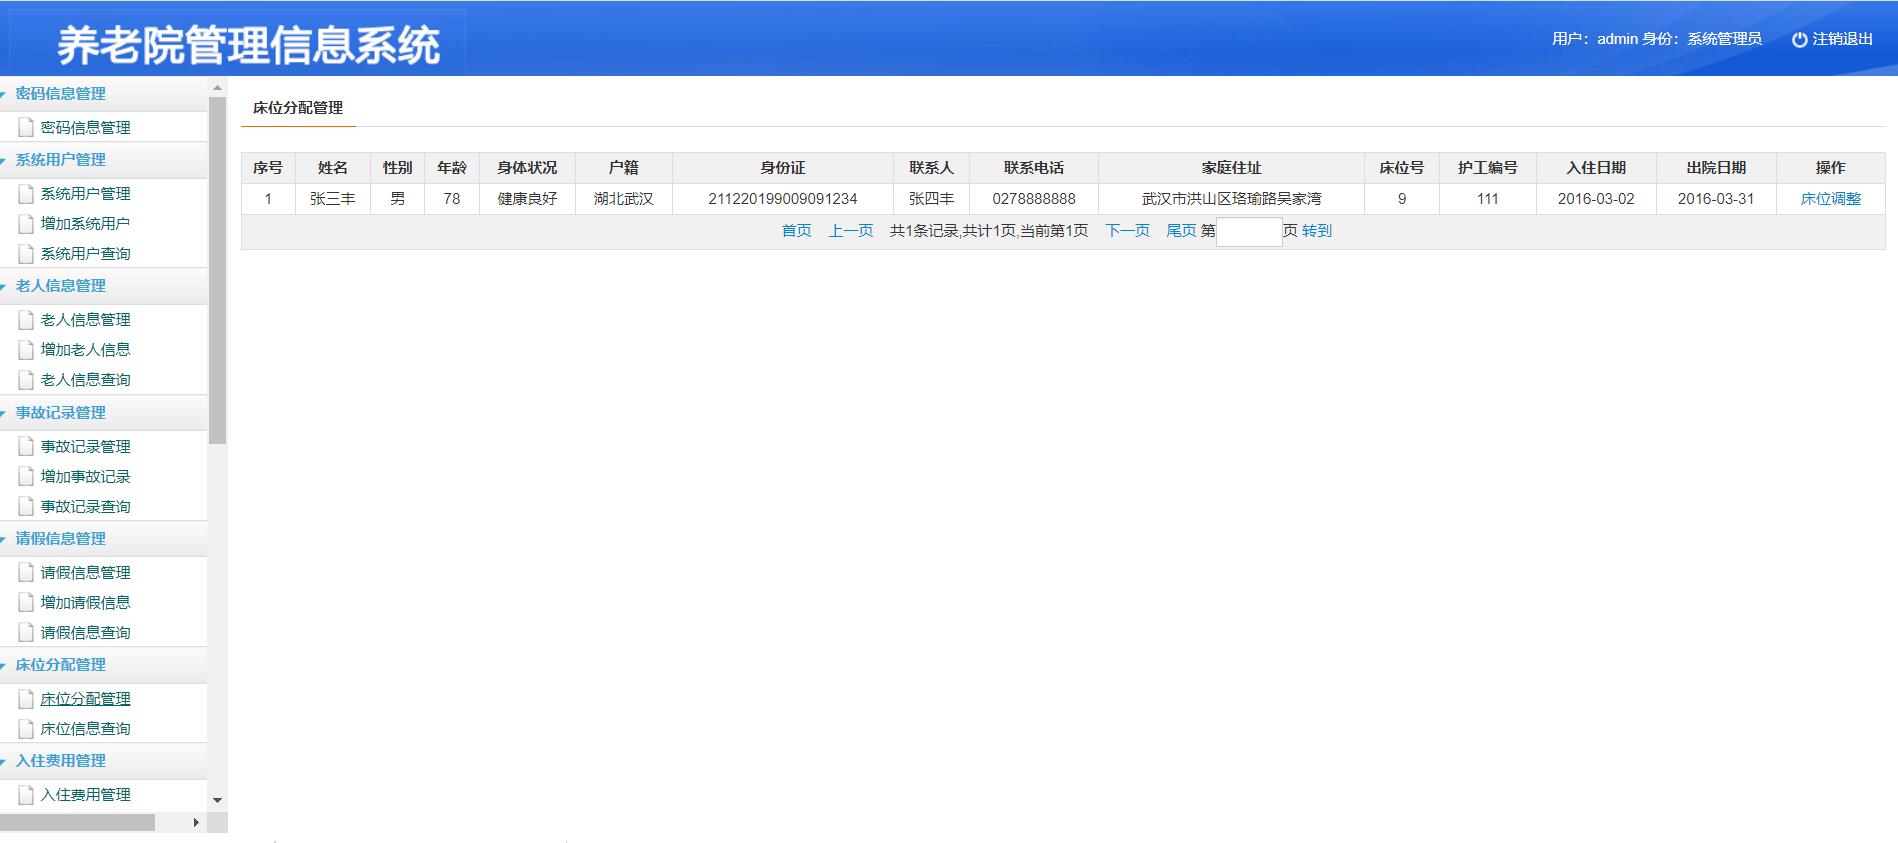Go to 下一页 next page link

(x=1127, y=231)
